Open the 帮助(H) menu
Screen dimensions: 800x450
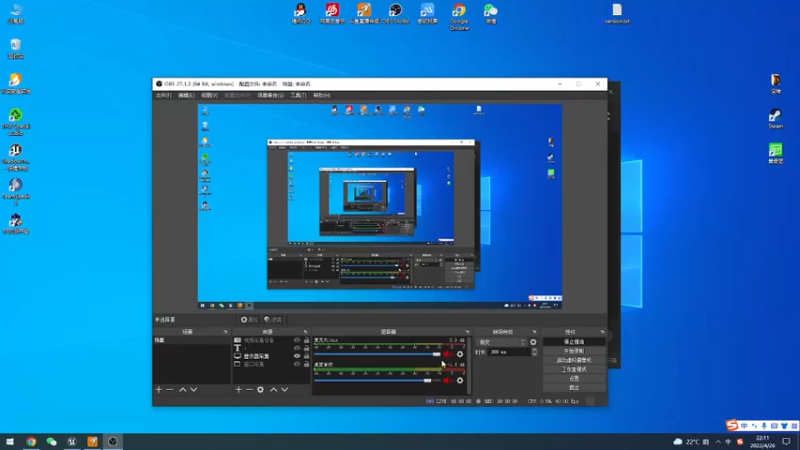pyautogui.click(x=321, y=95)
